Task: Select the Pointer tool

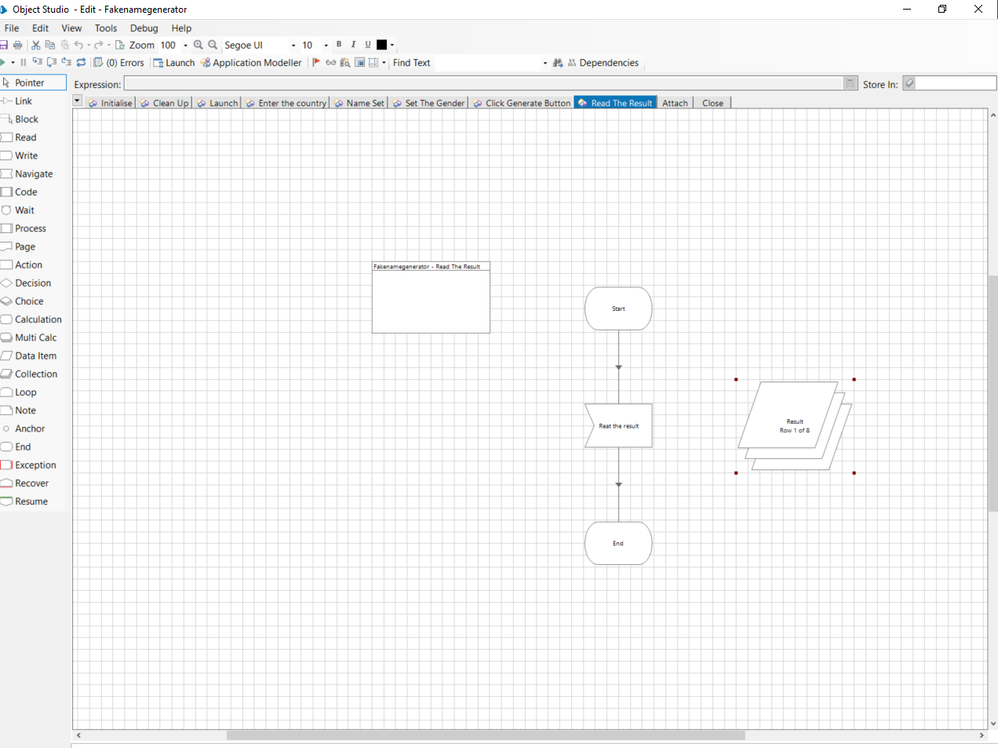Action: click(x=33, y=83)
